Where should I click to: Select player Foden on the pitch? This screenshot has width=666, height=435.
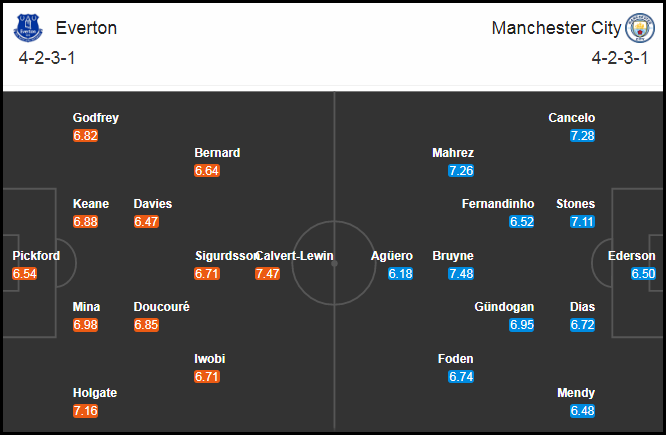click(x=455, y=359)
